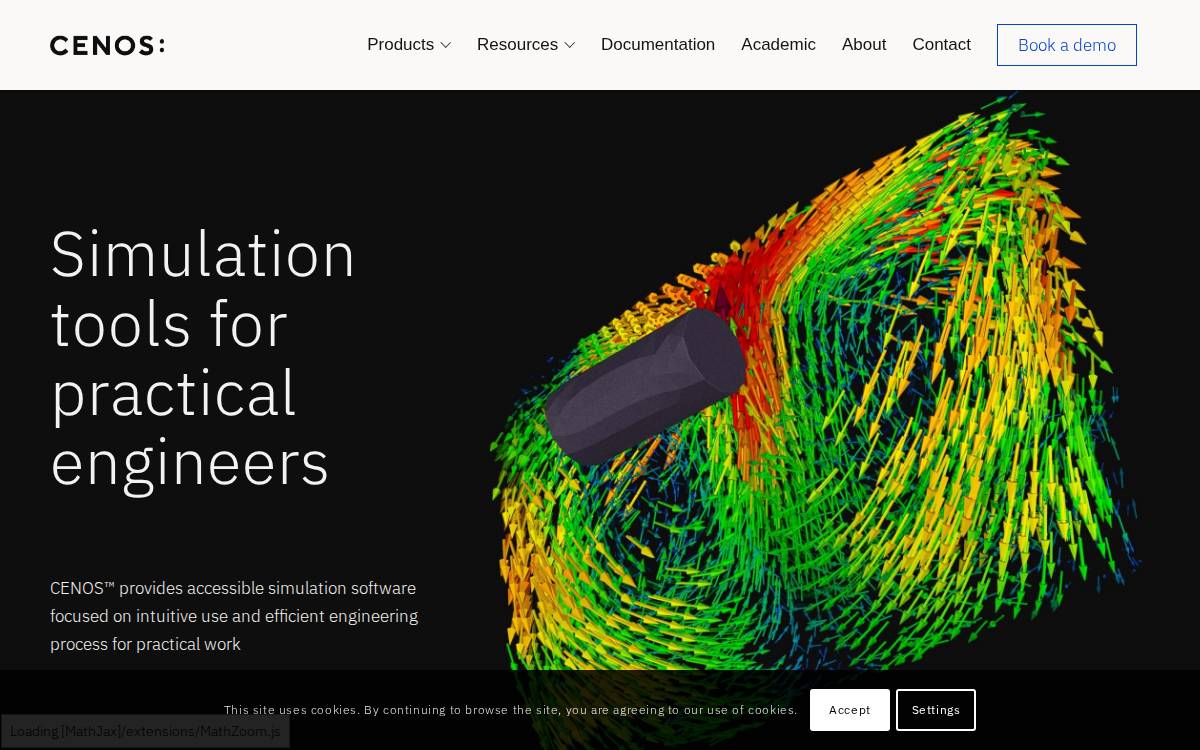Open the Contact page
The image size is (1200, 750).
[941, 45]
